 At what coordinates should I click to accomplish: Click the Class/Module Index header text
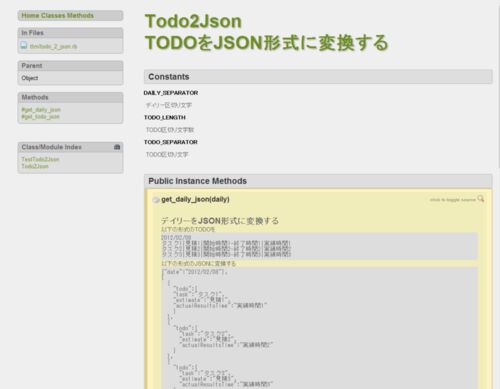tap(52, 147)
